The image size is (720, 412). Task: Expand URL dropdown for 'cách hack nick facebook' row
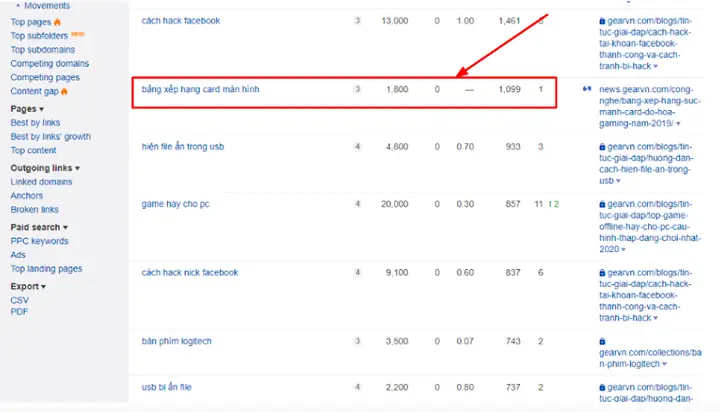click(655, 318)
